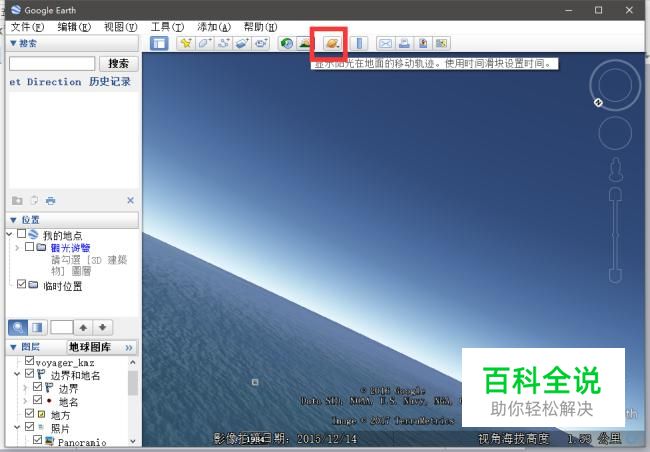Open the ruler measurement tool
650x452 pixels.
pos(359,43)
